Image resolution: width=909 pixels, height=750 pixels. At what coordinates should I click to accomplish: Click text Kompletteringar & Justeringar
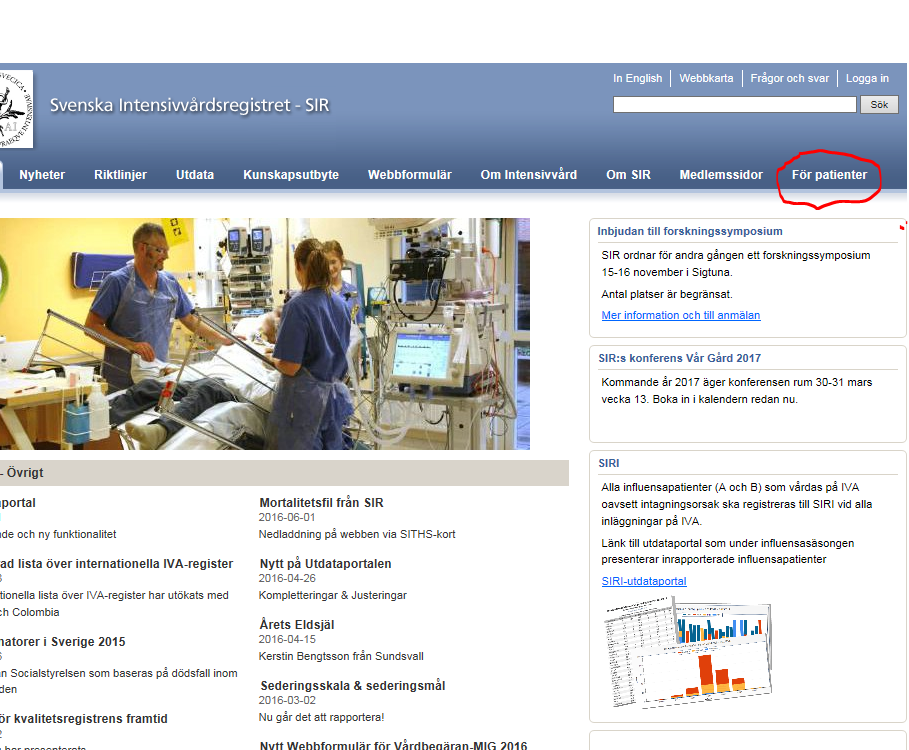coord(333,595)
